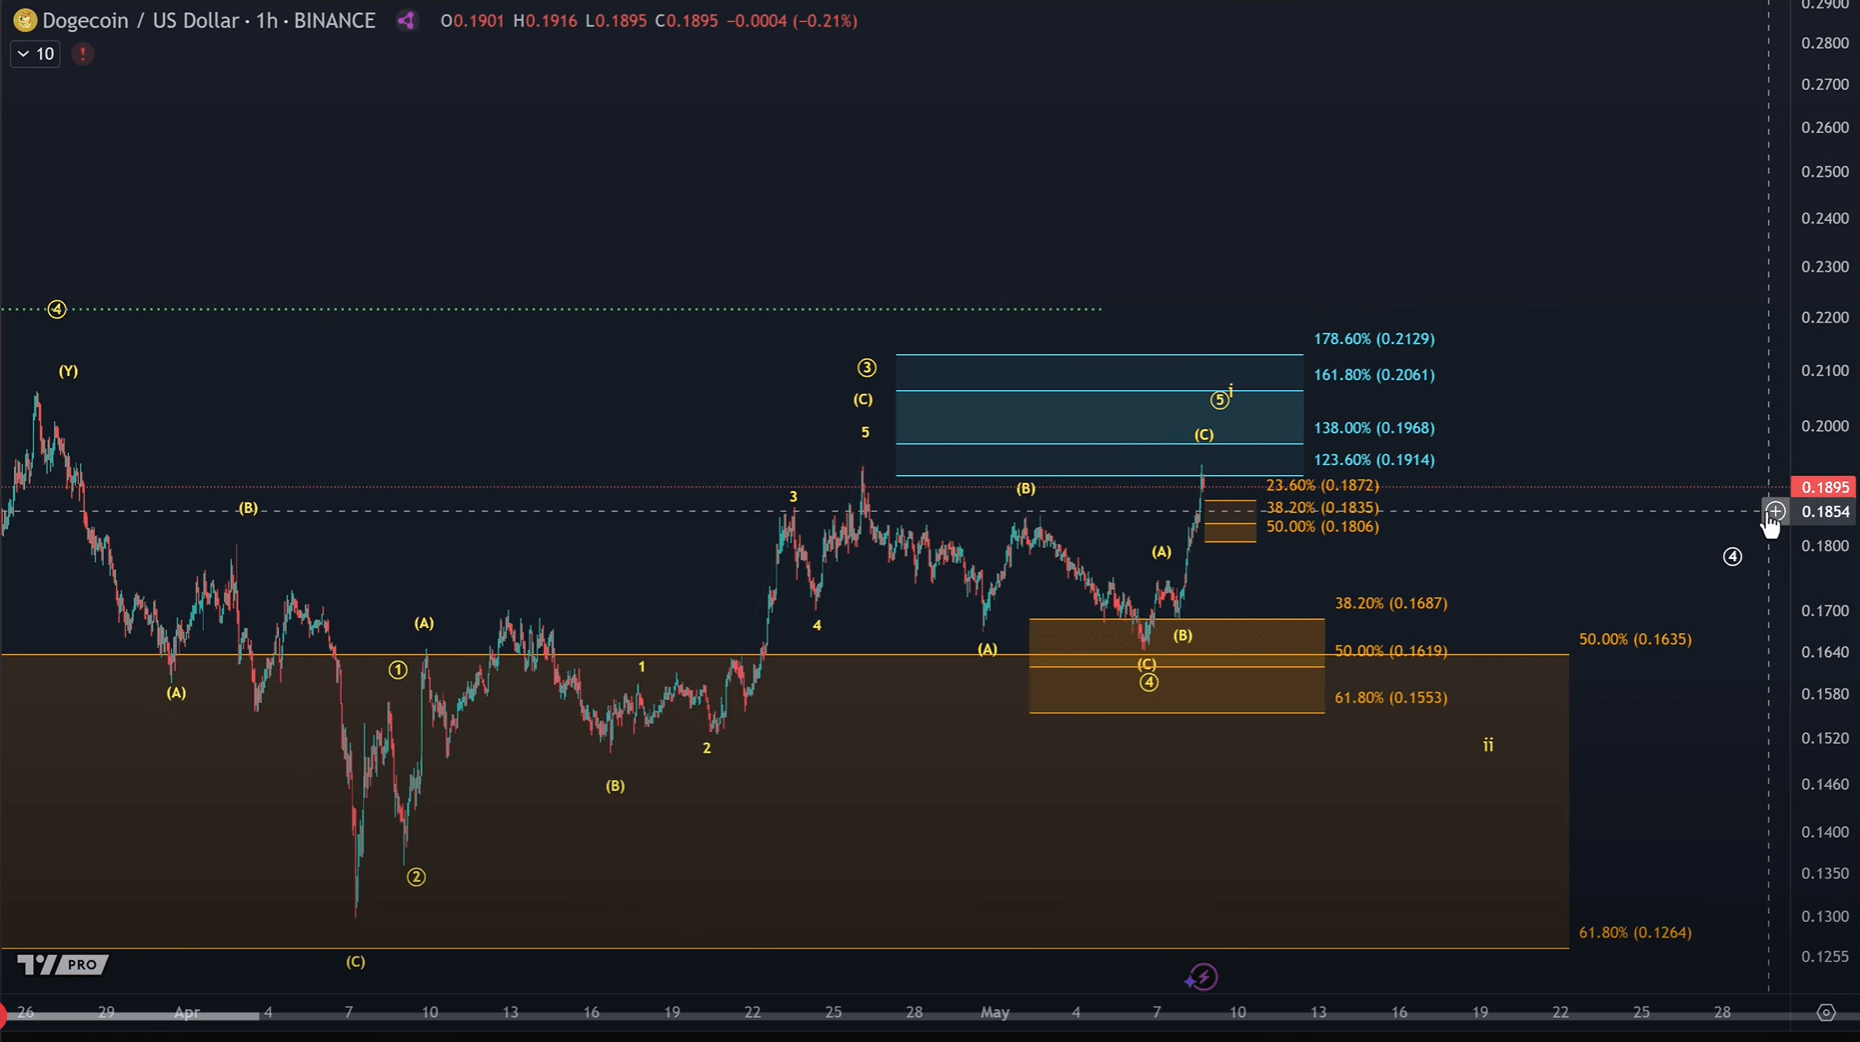Click the 0.1255 price axis level
1860x1042 pixels.
click(1825, 957)
